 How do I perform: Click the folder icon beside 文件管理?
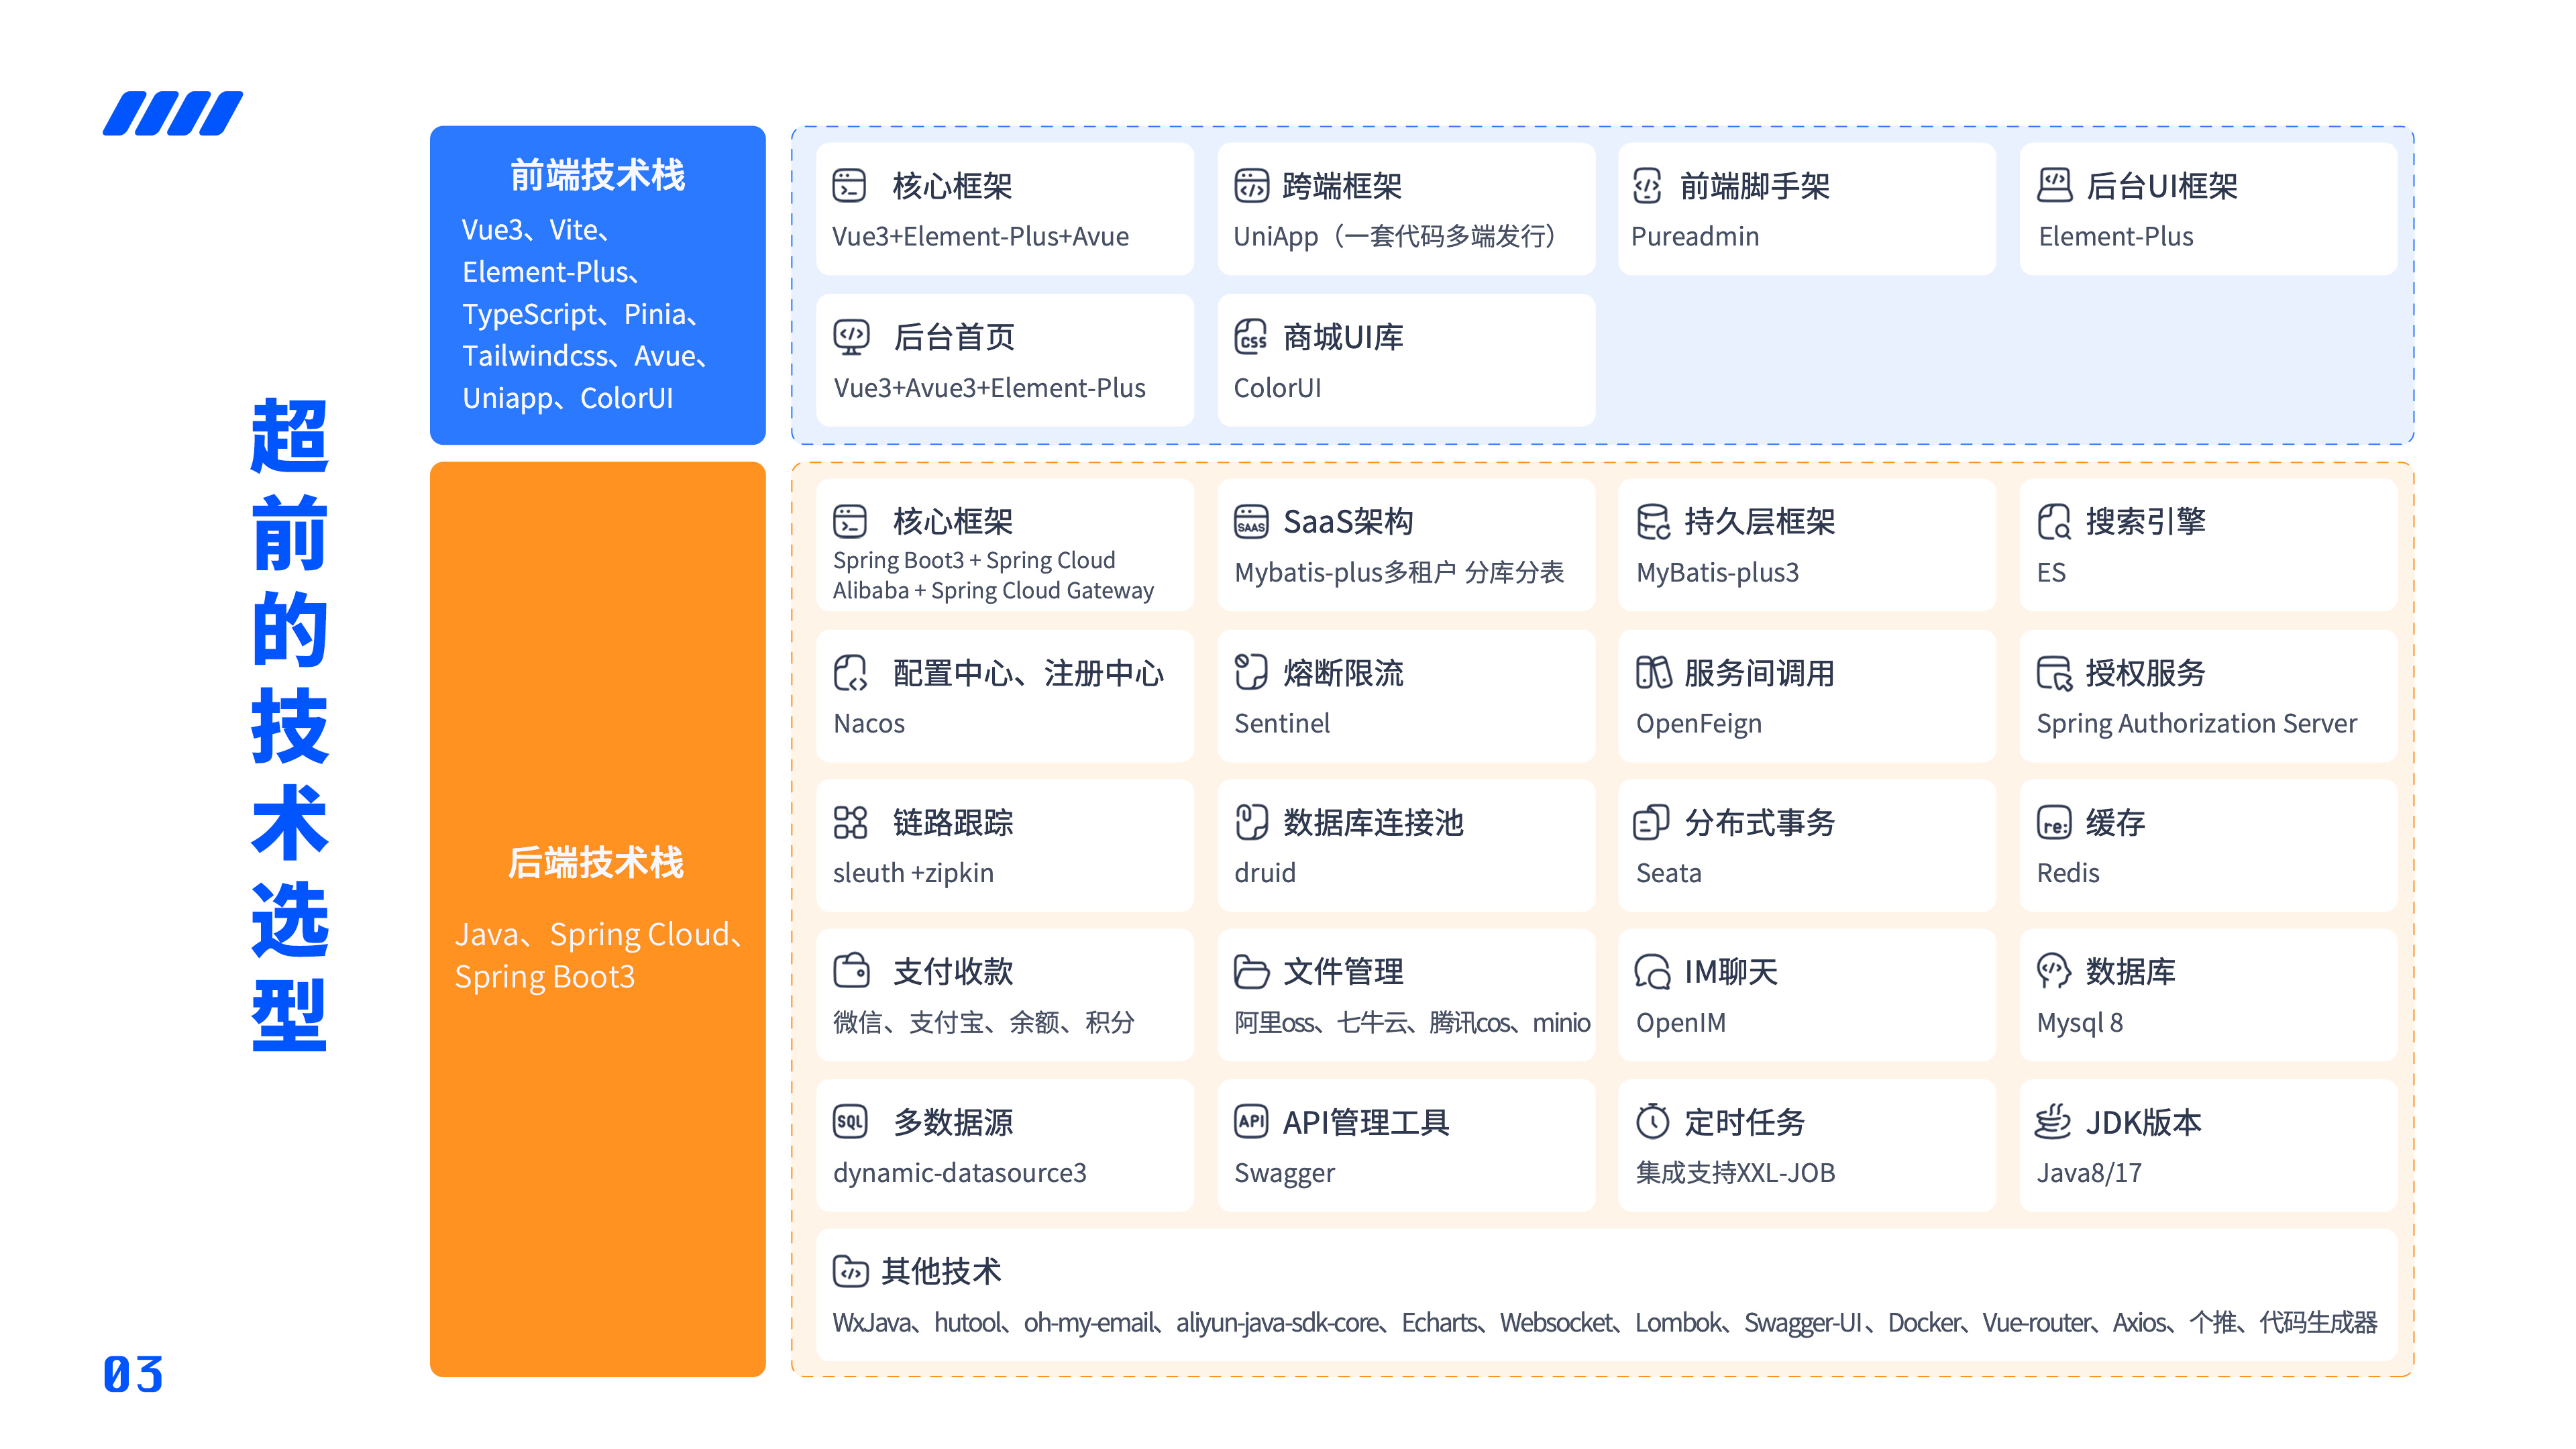(1251, 971)
